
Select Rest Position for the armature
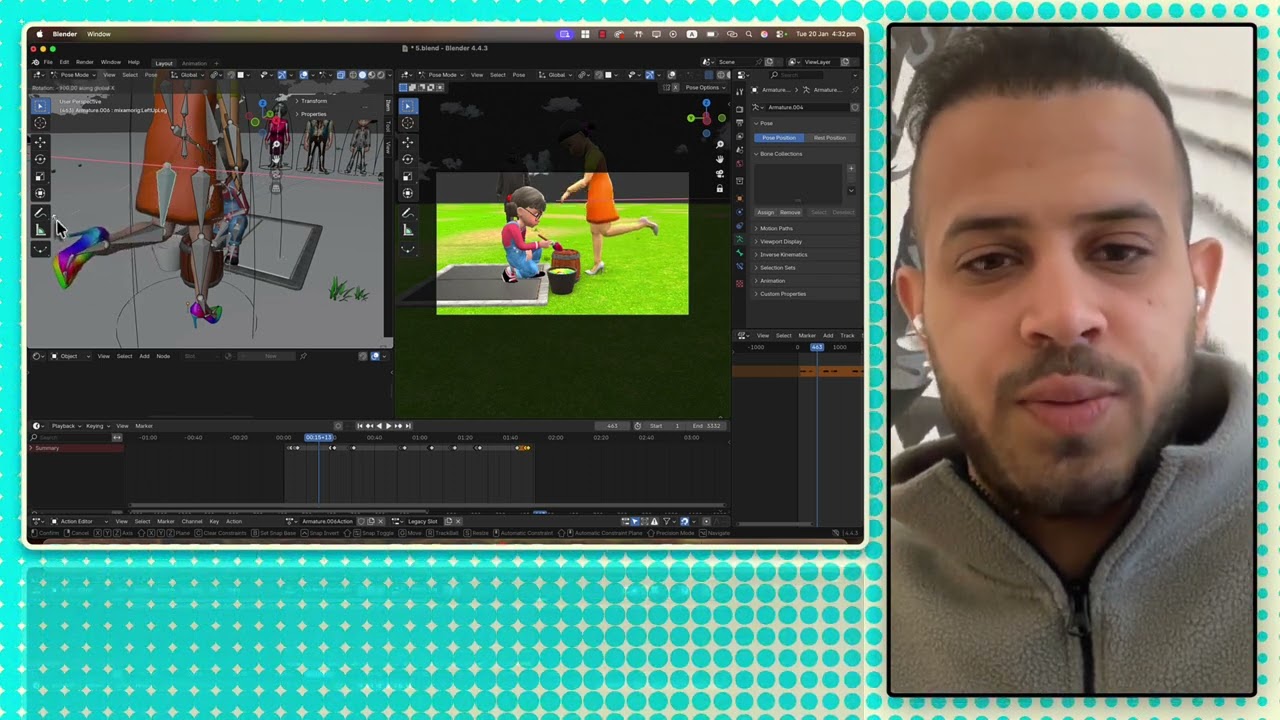click(830, 138)
